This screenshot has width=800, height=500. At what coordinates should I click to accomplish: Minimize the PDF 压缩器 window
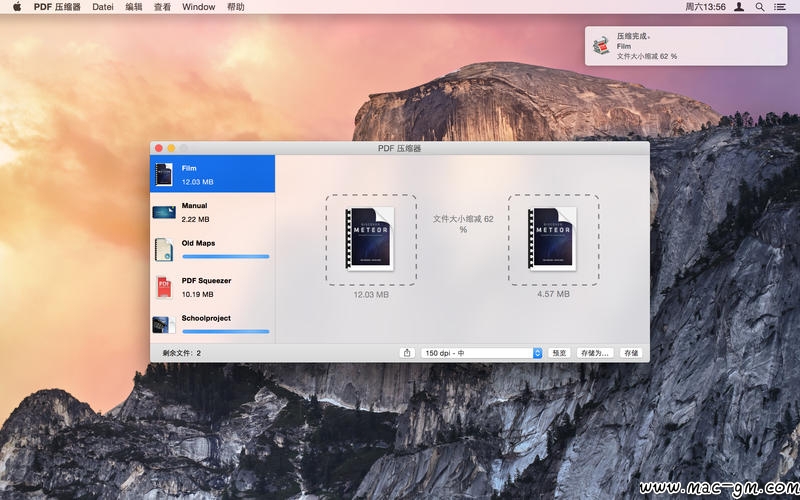pyautogui.click(x=171, y=148)
